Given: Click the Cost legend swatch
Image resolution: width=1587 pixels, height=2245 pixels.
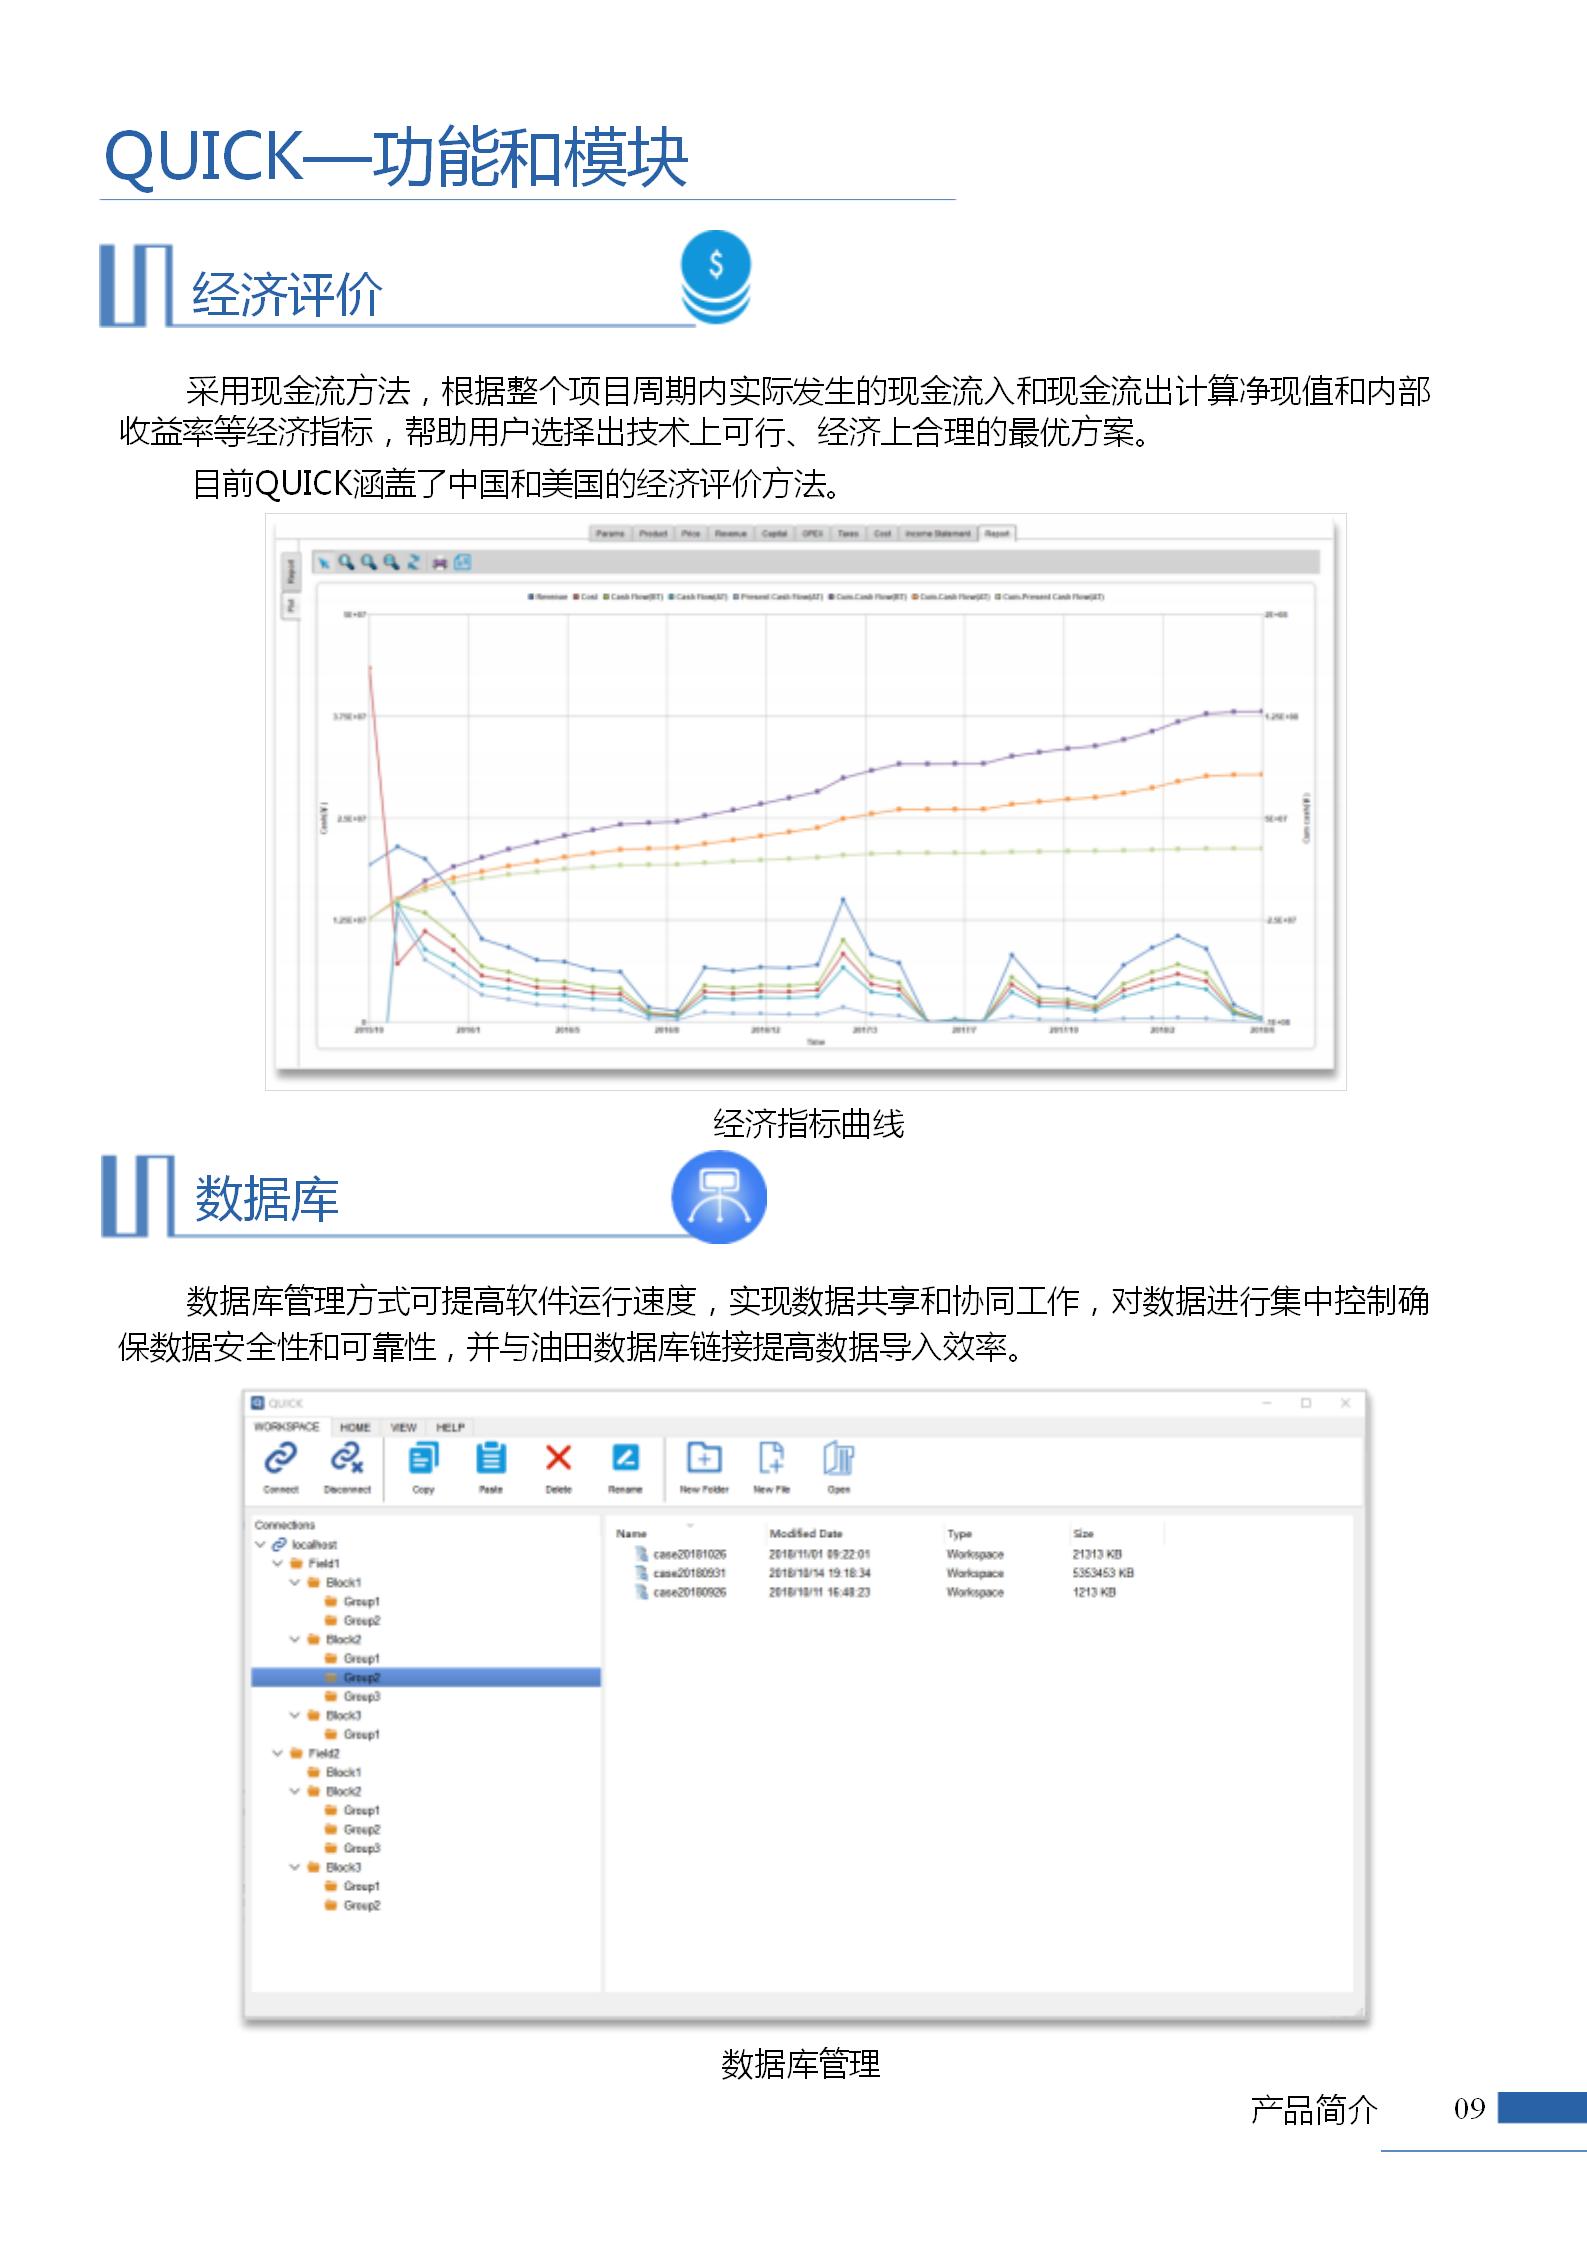Looking at the screenshot, I should (x=577, y=597).
